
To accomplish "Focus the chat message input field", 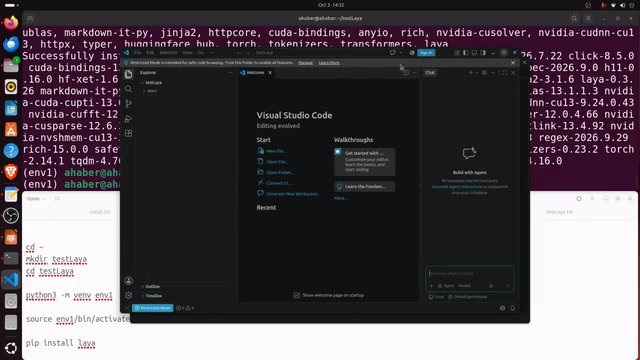I will pos(469,273).
